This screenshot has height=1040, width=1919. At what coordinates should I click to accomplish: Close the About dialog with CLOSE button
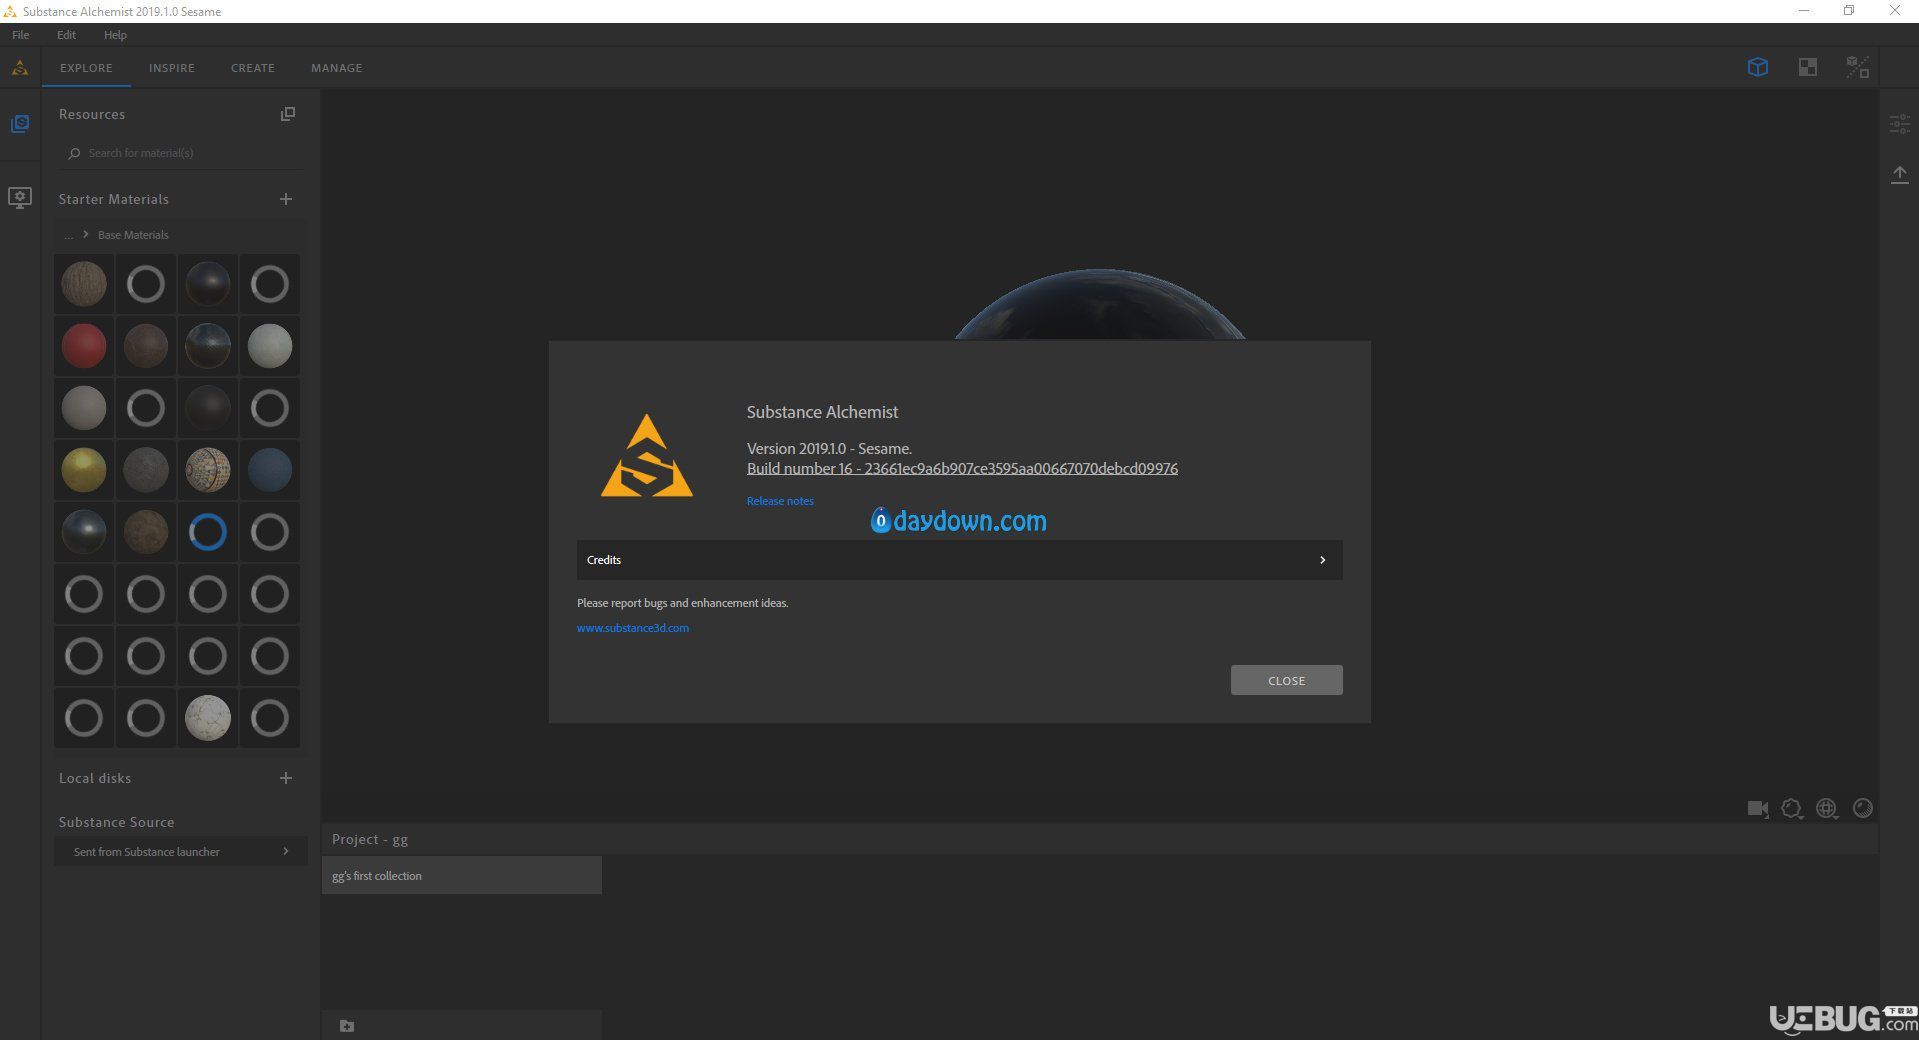coord(1286,680)
